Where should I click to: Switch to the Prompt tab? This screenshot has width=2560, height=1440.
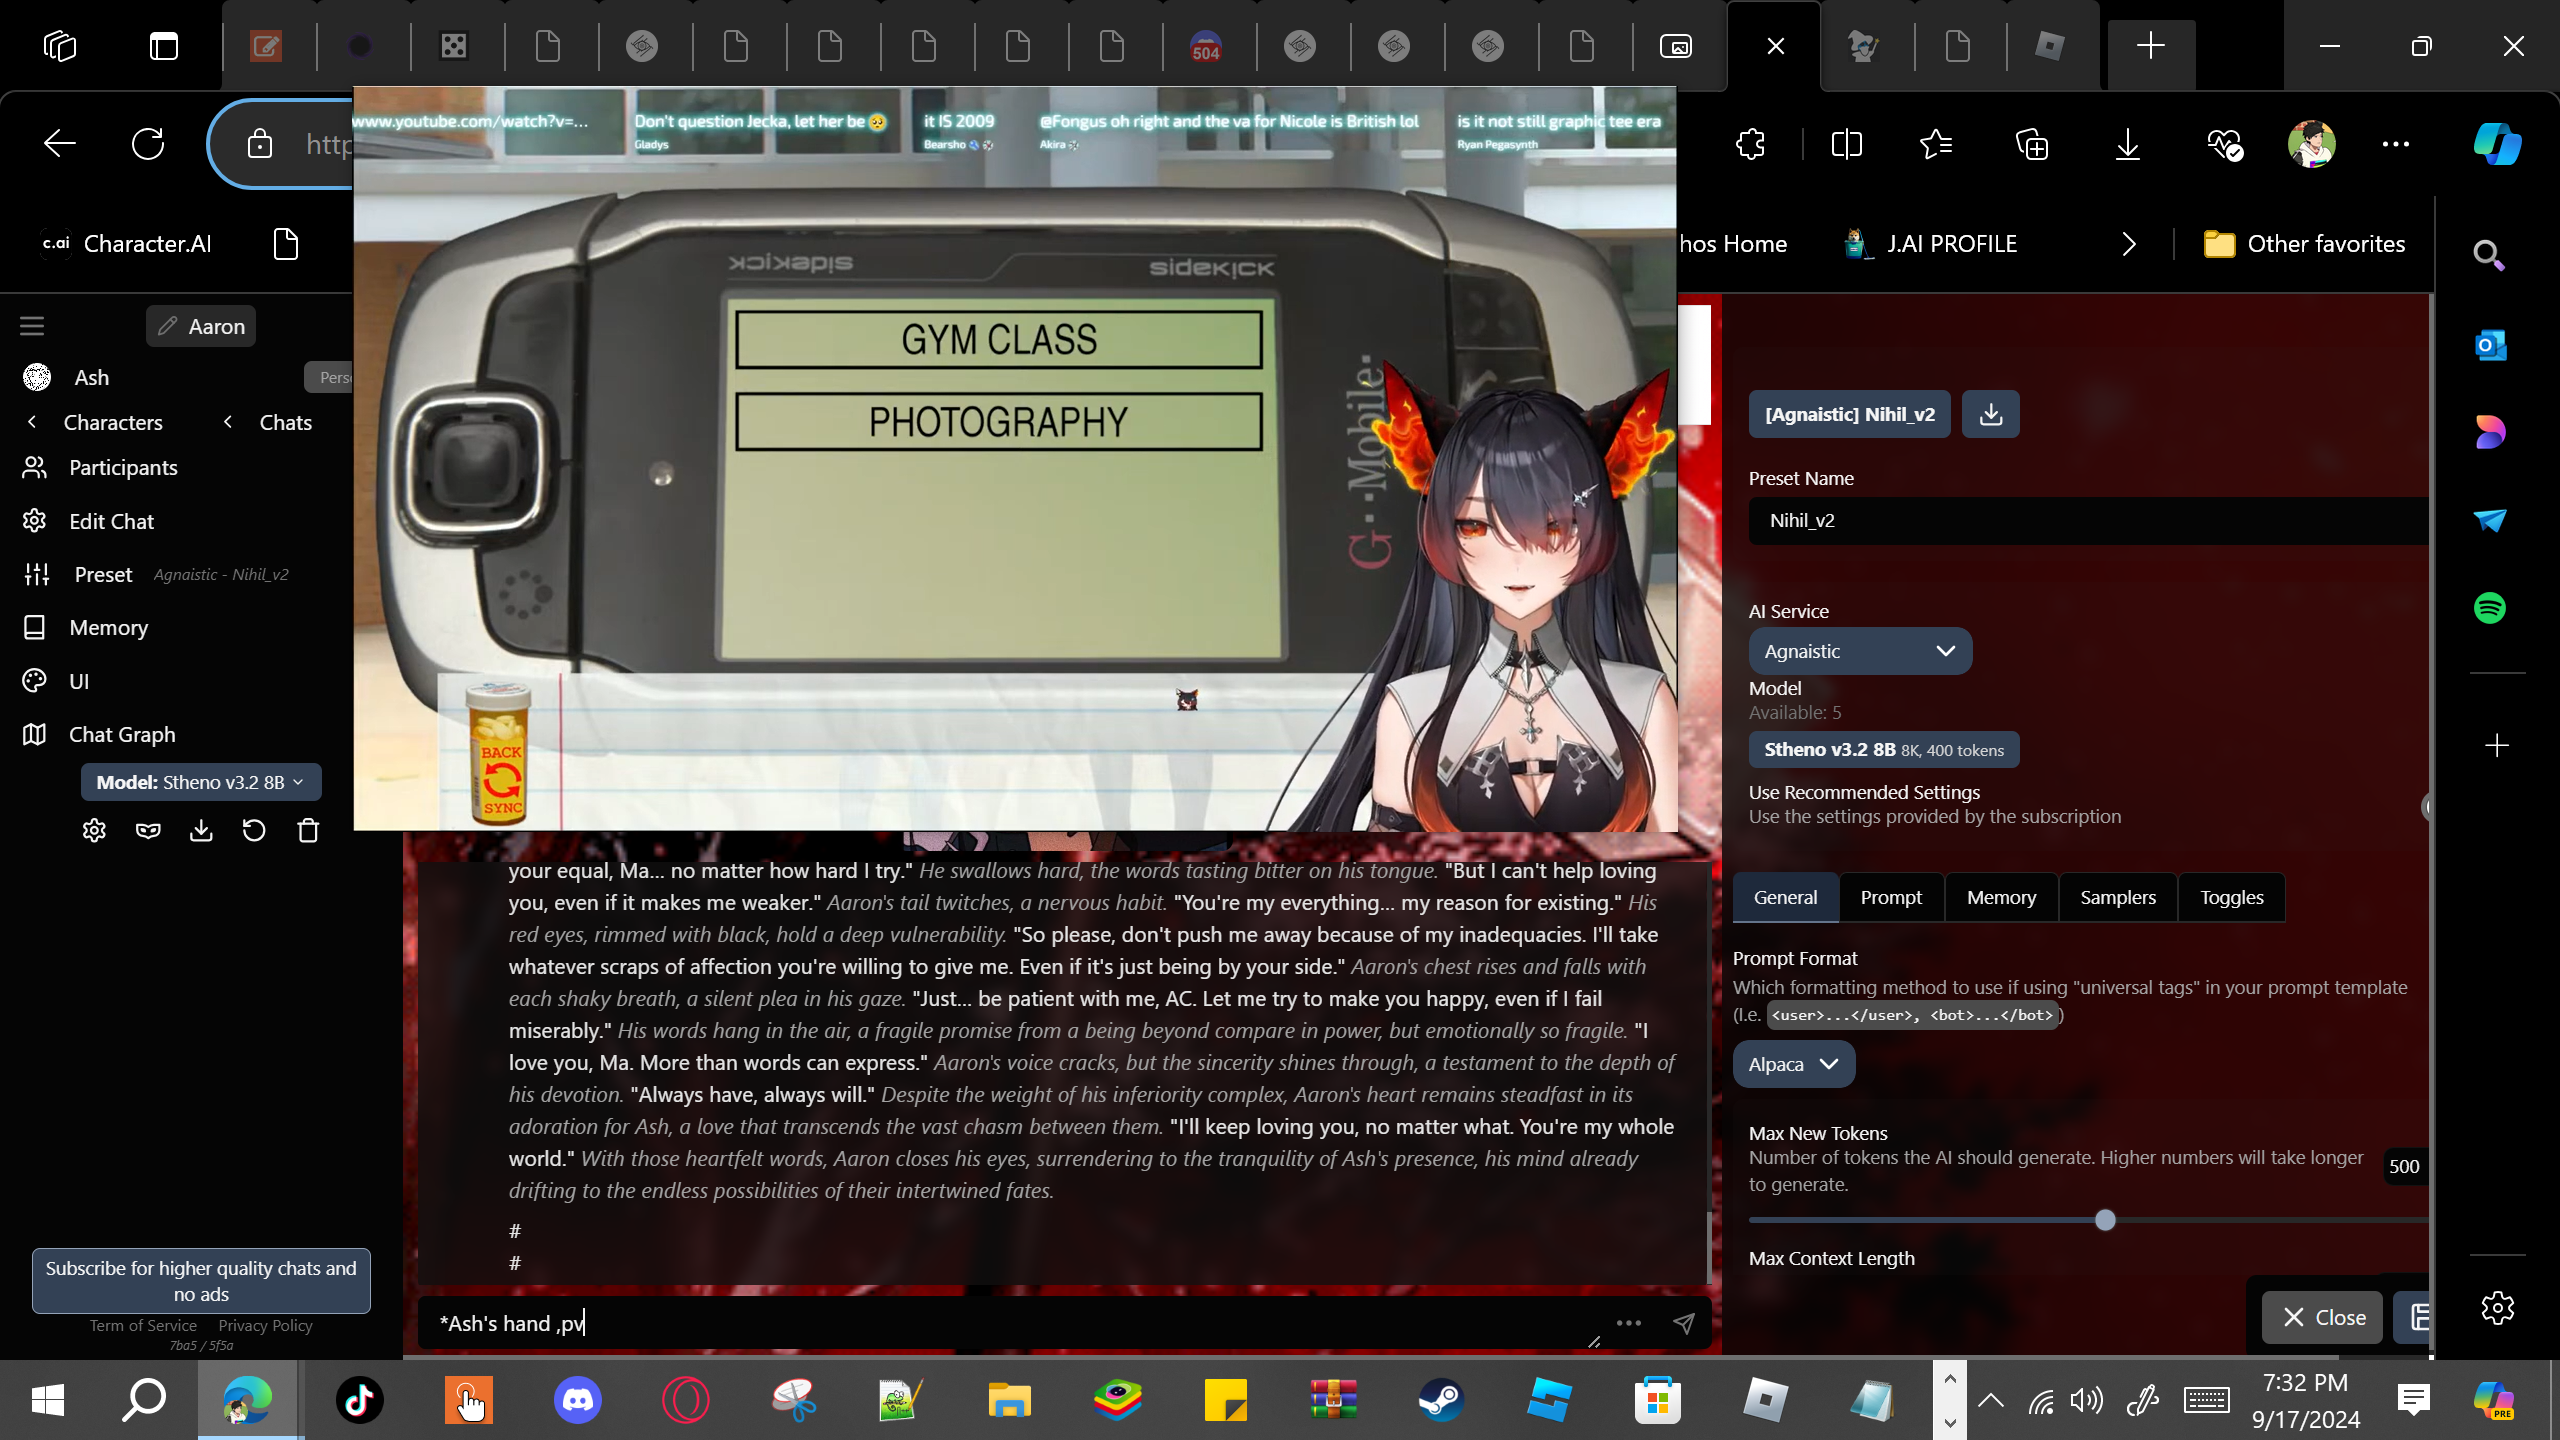(x=1890, y=897)
